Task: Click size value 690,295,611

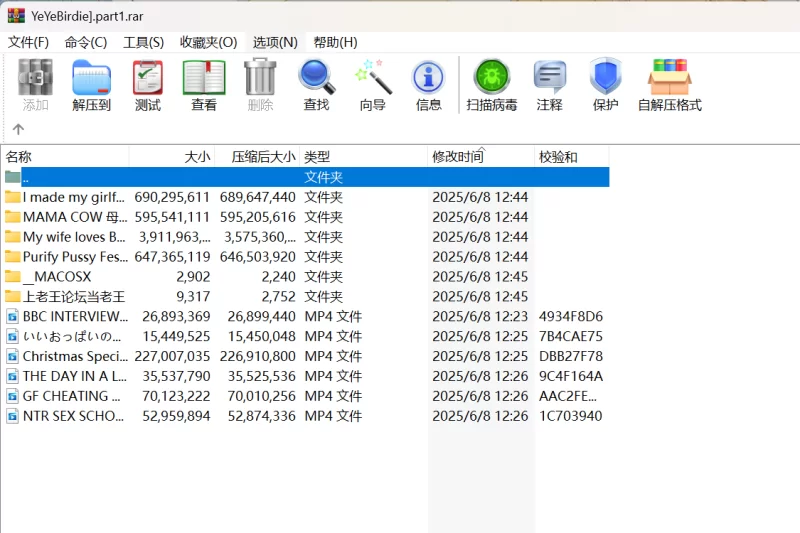Action: click(172, 197)
